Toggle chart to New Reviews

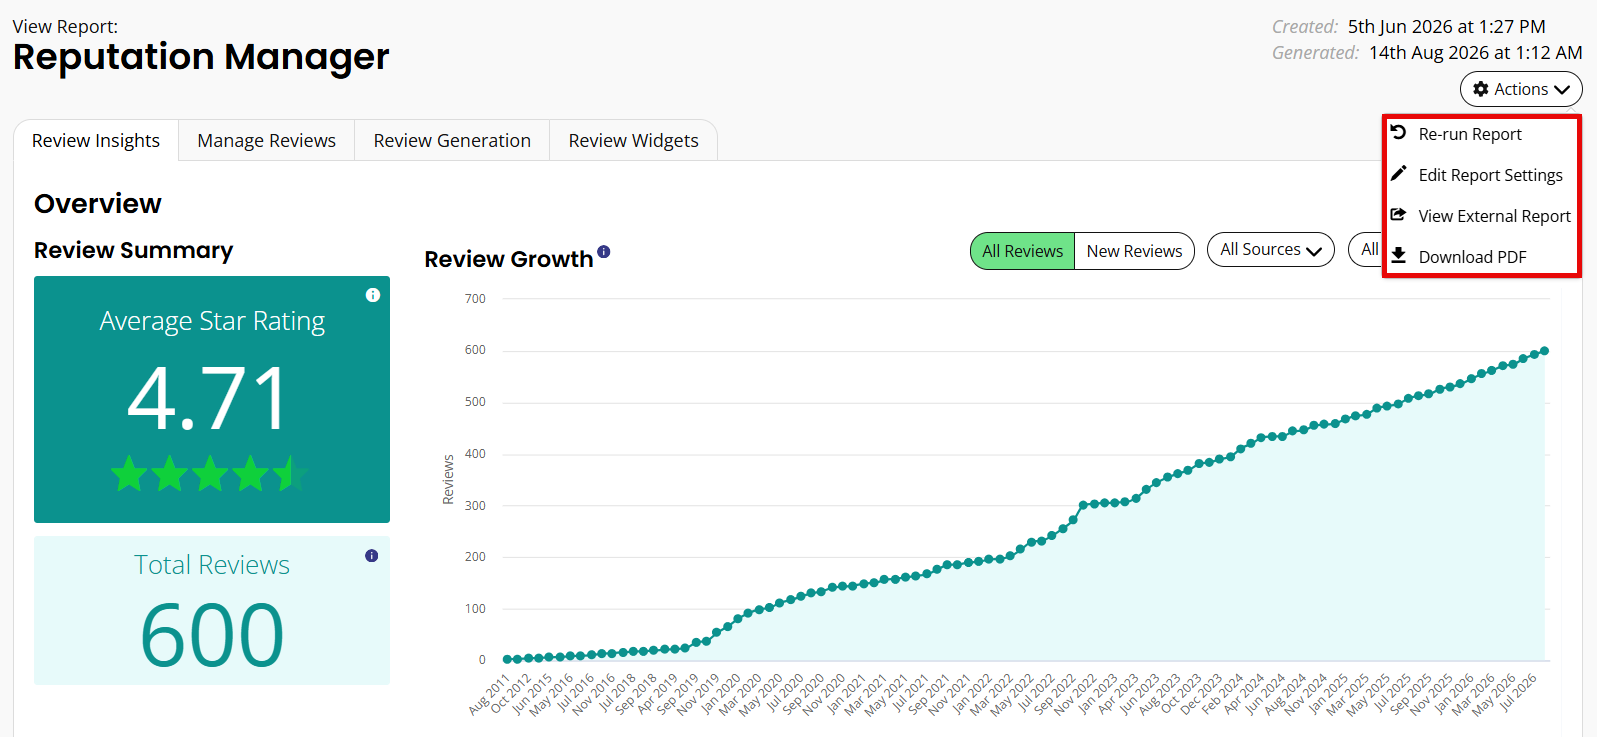coord(1134,251)
